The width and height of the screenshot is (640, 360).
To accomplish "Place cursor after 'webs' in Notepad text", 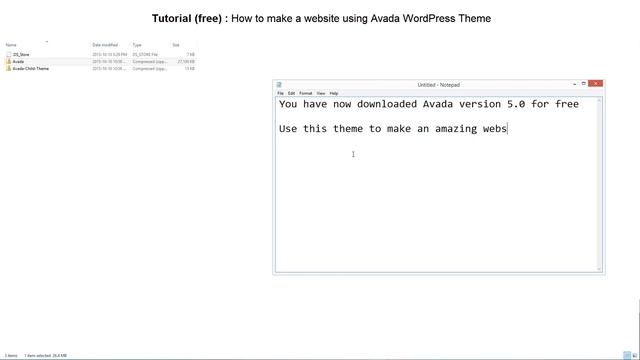I will pos(507,129).
